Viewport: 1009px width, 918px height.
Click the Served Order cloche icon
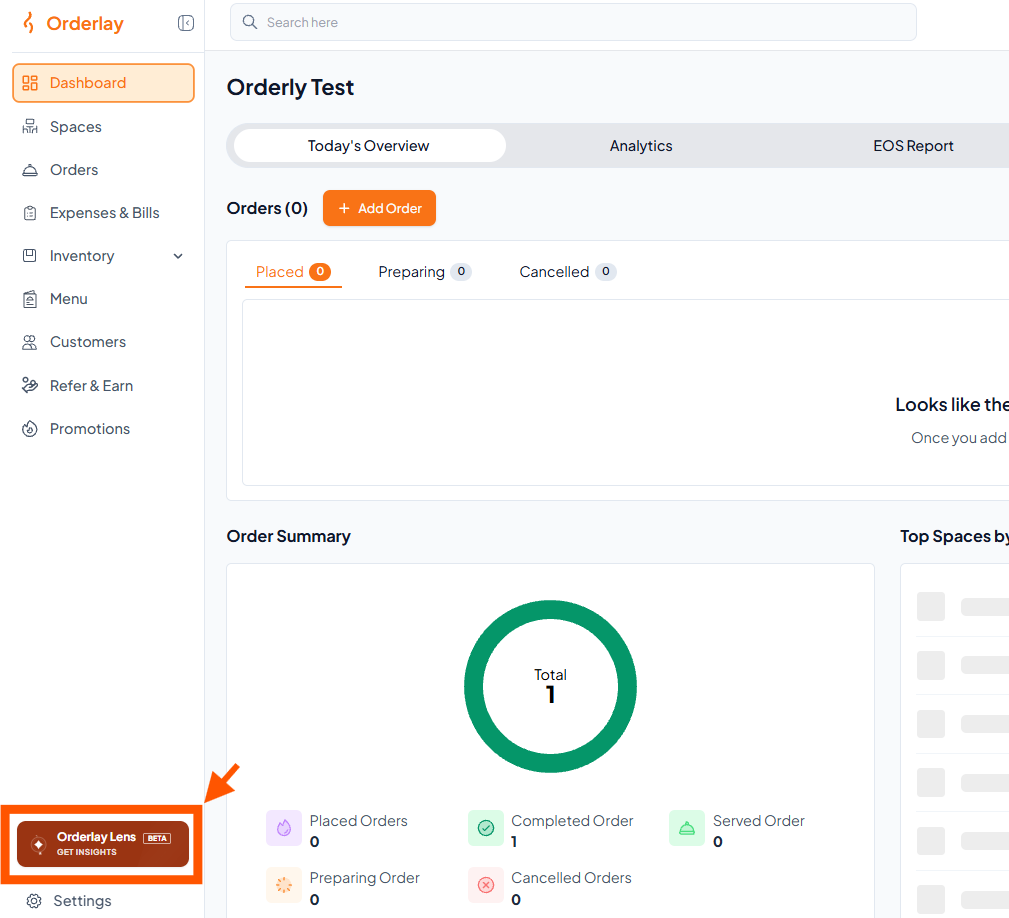click(687, 828)
